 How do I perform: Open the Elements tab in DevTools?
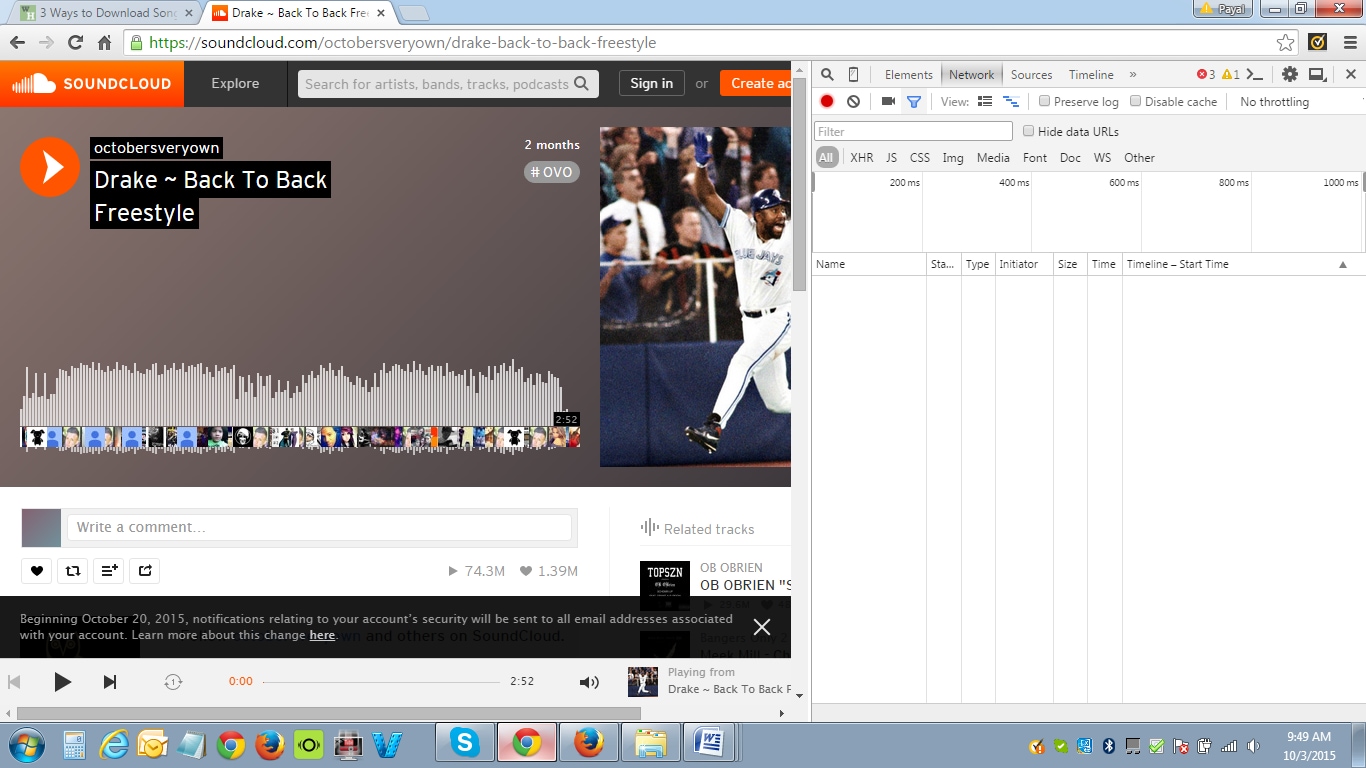[x=908, y=75]
